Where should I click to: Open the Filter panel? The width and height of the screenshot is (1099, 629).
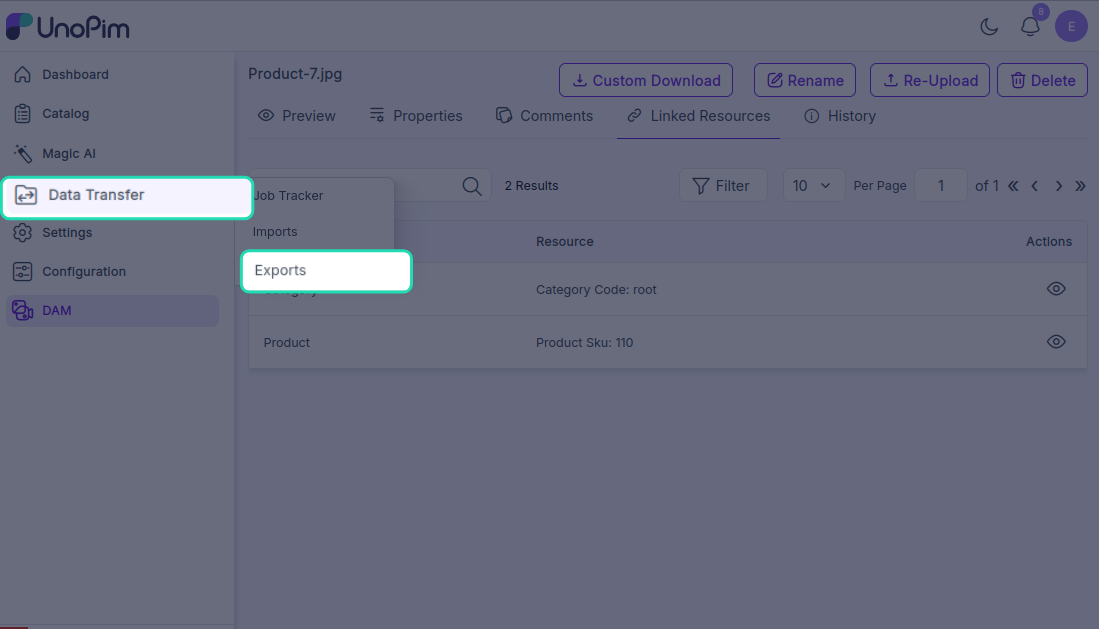point(722,186)
